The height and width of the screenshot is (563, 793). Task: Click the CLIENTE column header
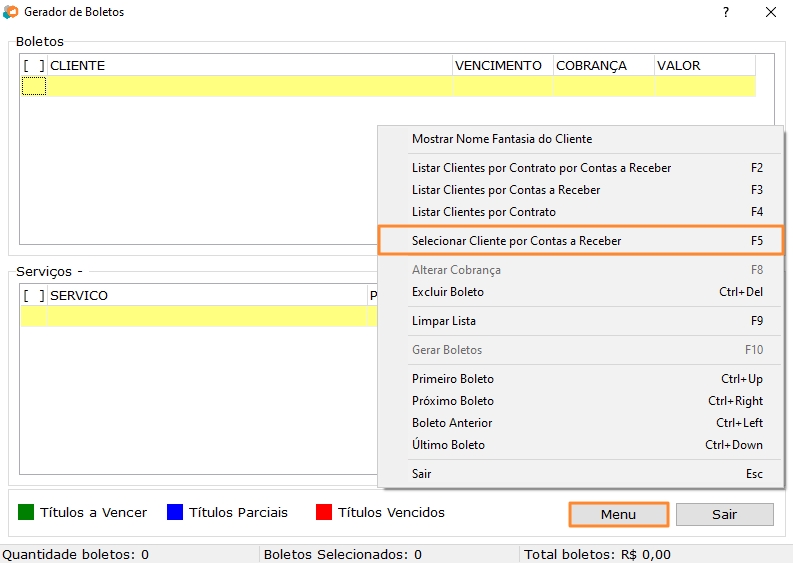pos(249,66)
